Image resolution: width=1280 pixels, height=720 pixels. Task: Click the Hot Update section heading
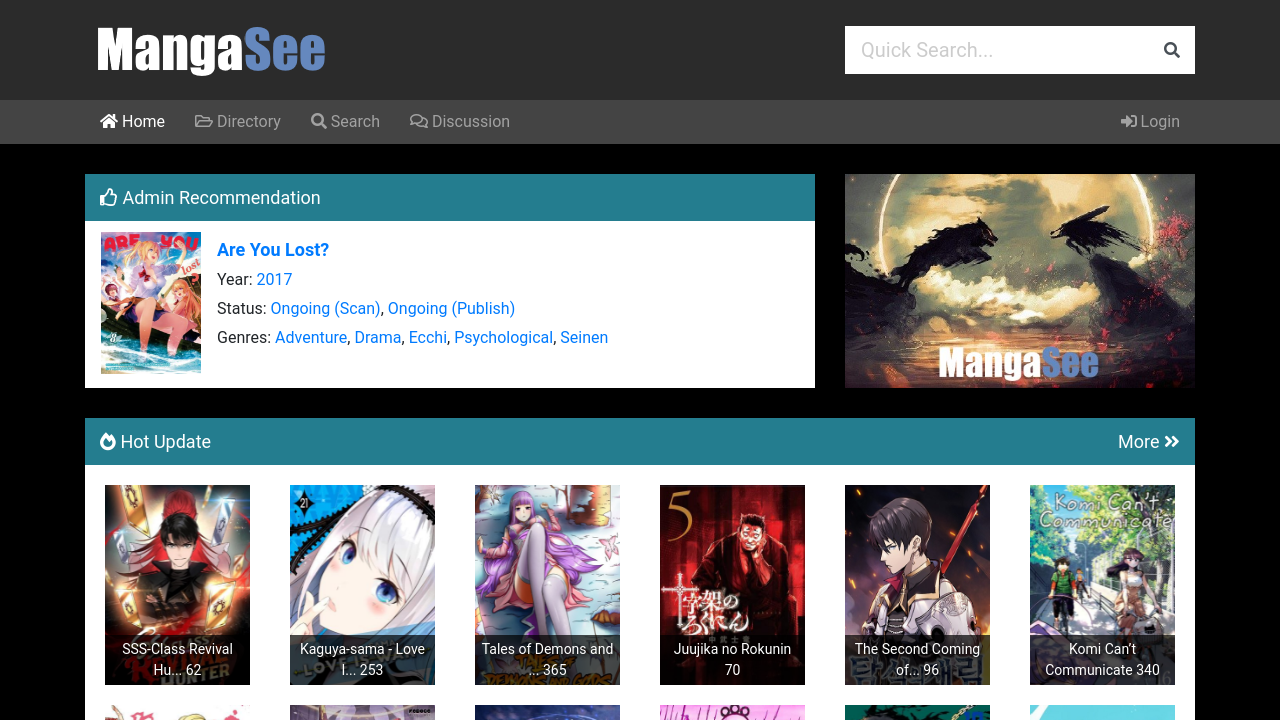[155, 442]
